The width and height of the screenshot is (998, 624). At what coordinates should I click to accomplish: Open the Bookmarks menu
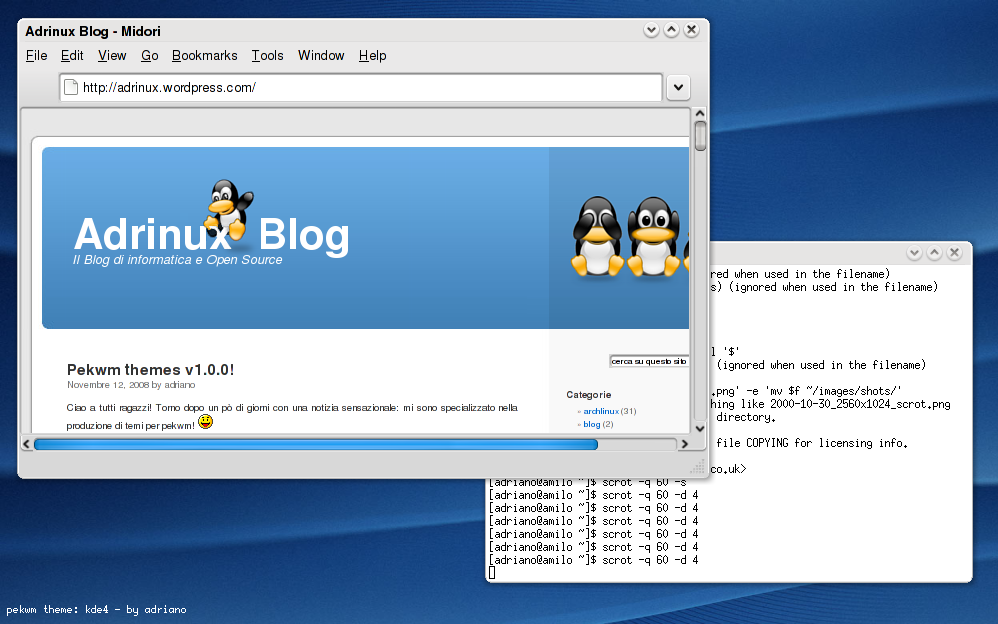[x=204, y=56]
